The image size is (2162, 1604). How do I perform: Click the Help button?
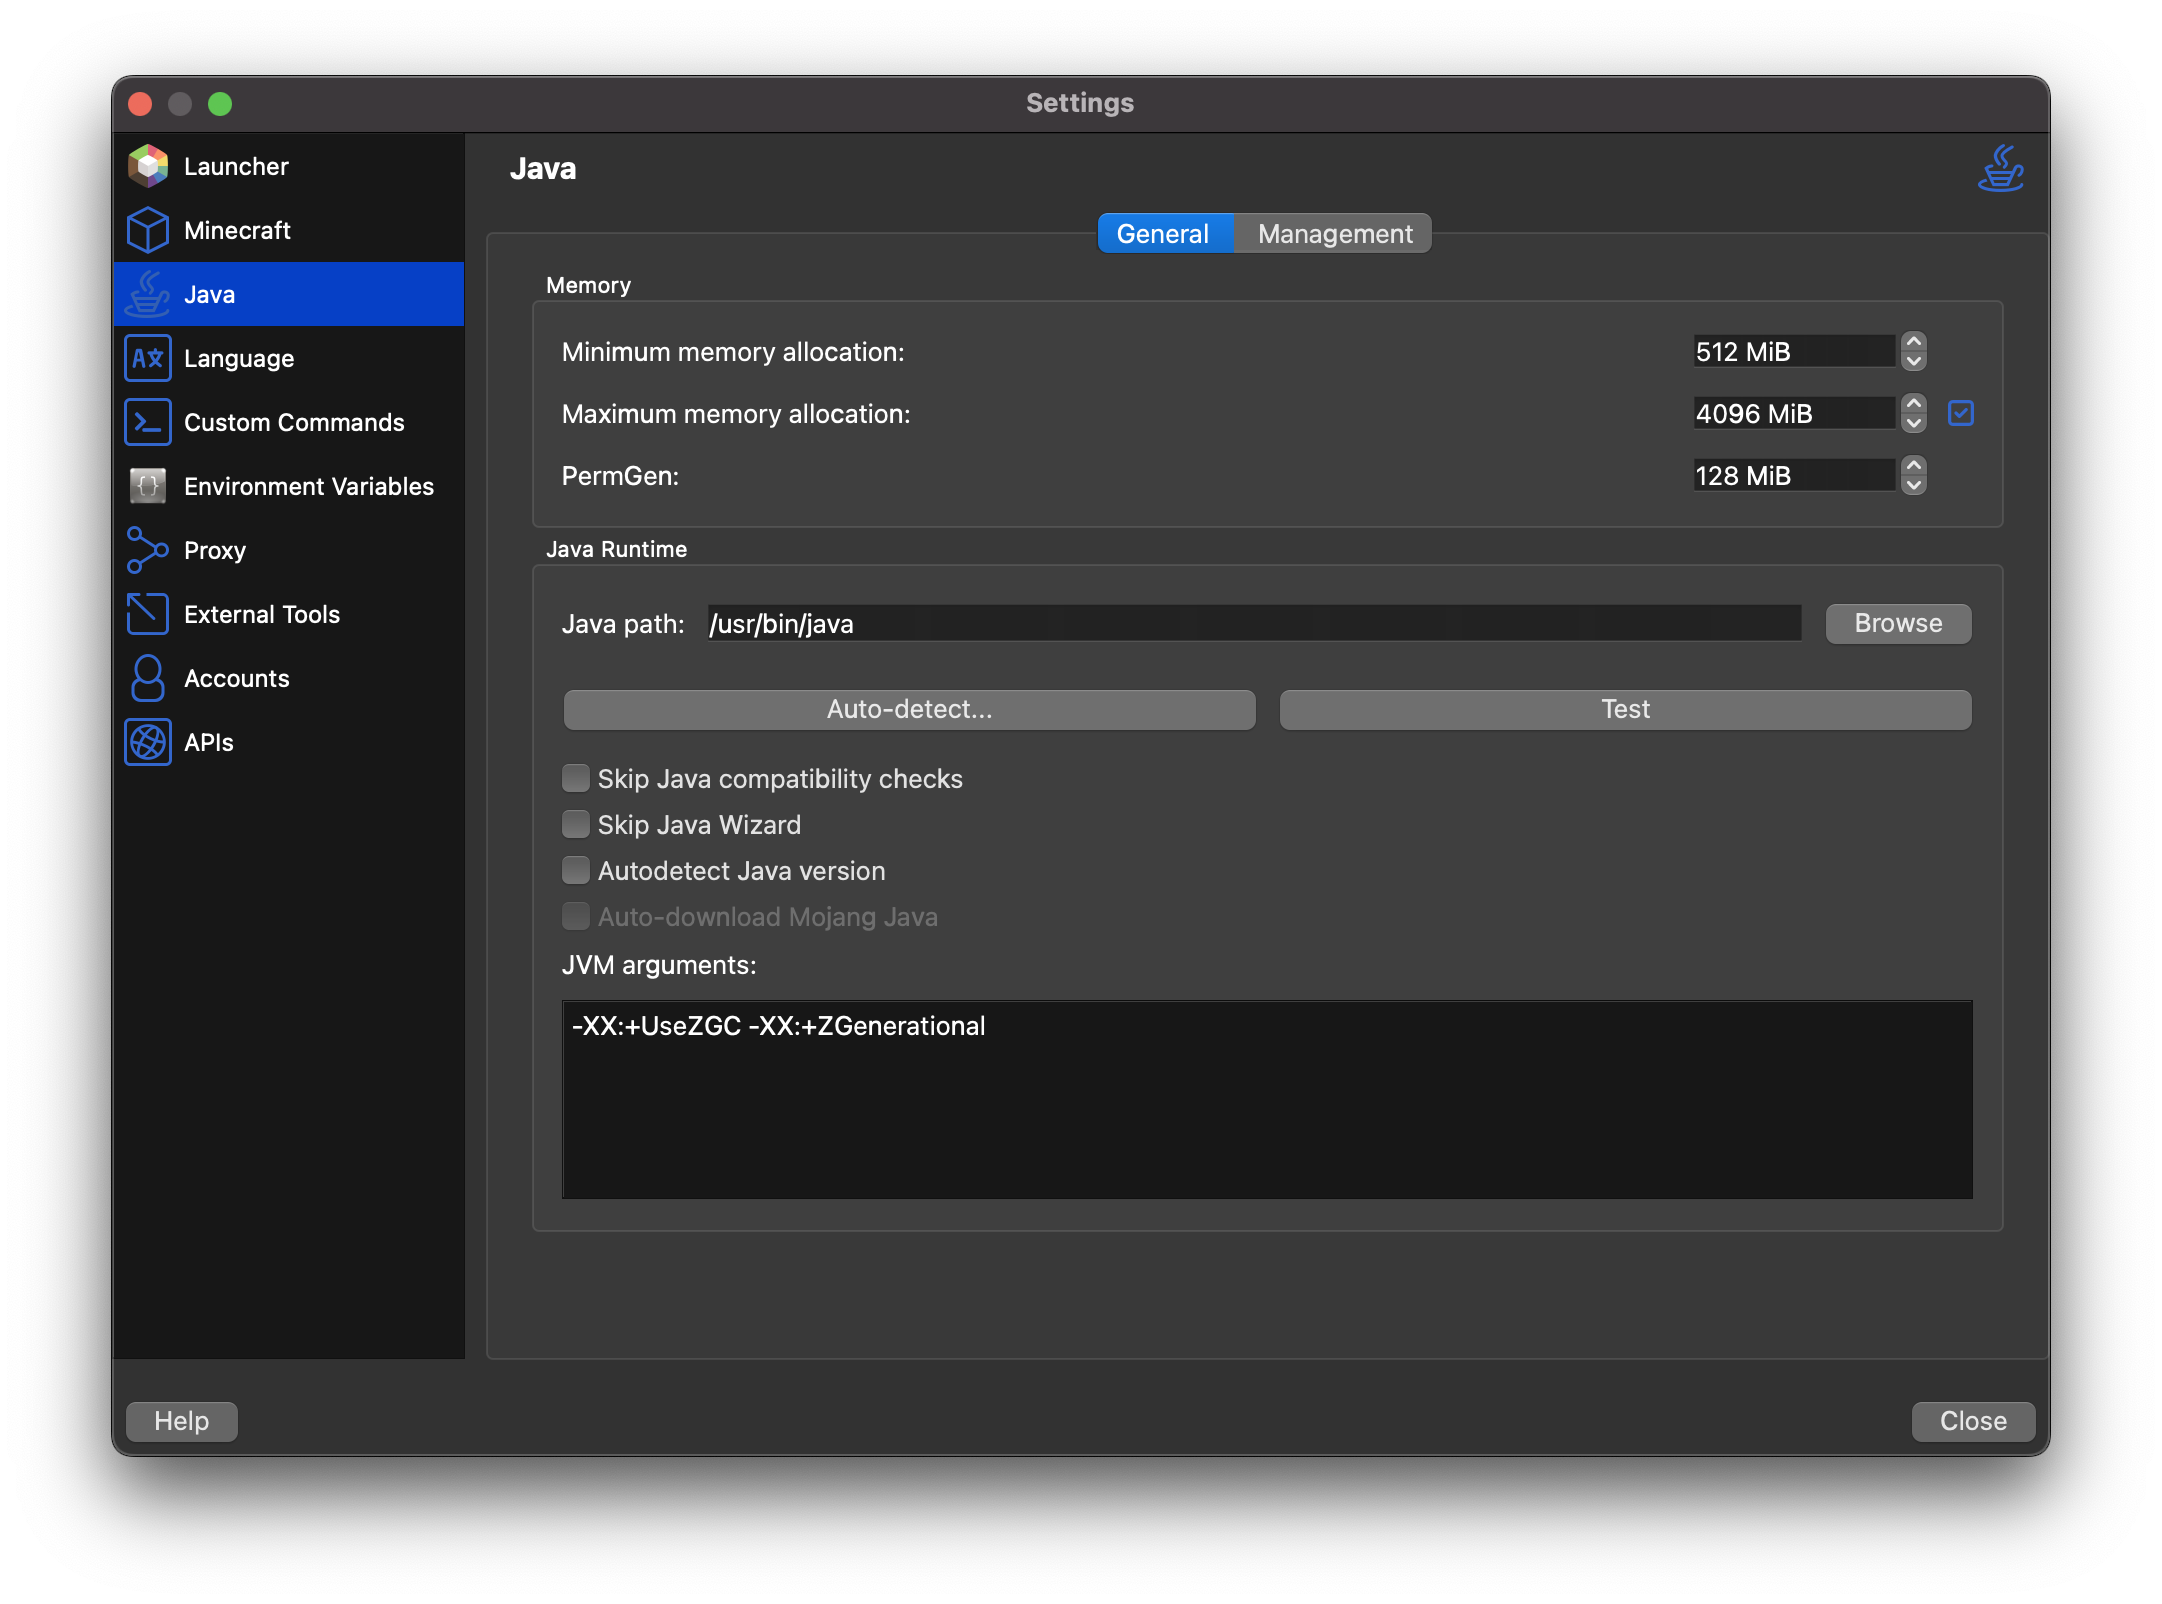tap(182, 1421)
